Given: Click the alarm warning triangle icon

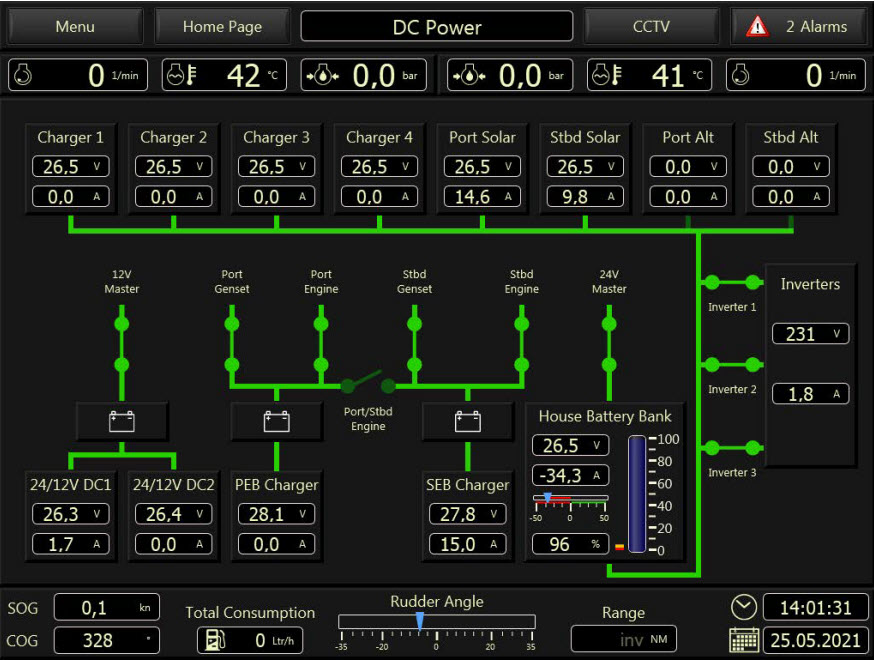Looking at the screenshot, I should point(758,27).
